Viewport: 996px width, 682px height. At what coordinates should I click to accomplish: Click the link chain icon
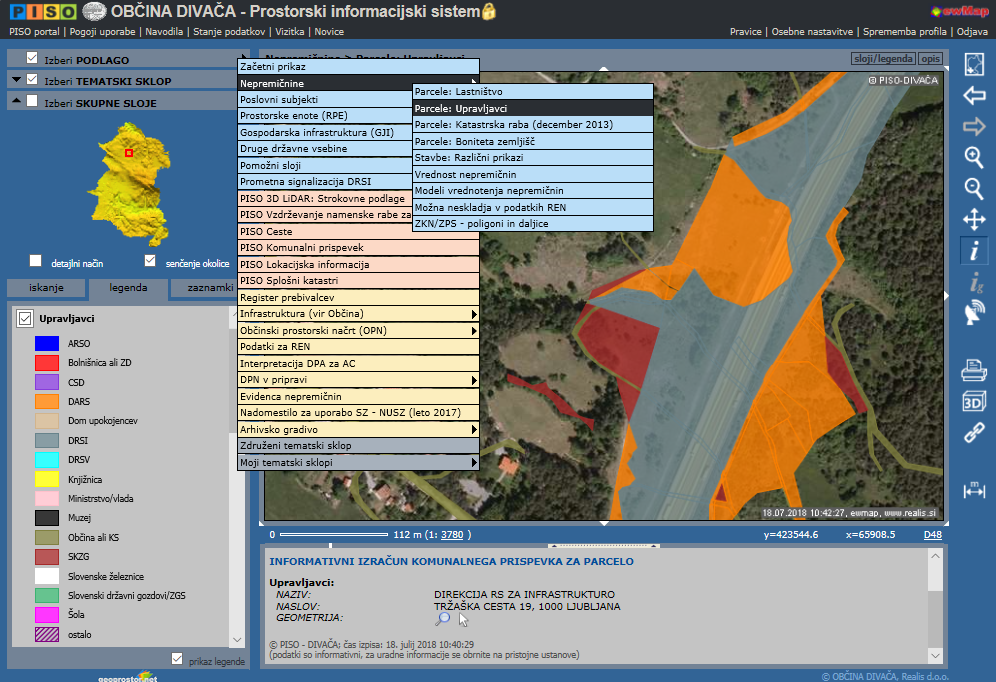(974, 433)
